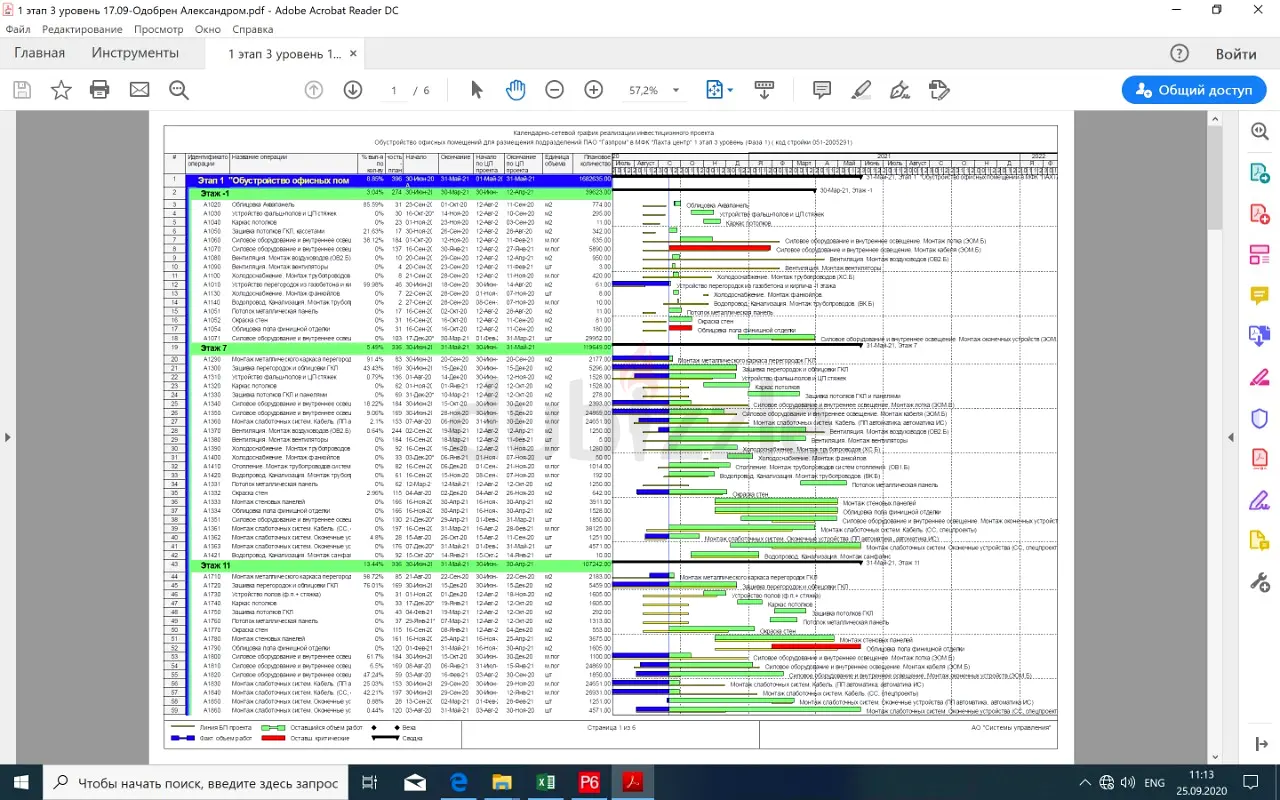Image resolution: width=1280 pixels, height=800 pixels.
Task: Print the document using the printer icon
Action: [100, 90]
